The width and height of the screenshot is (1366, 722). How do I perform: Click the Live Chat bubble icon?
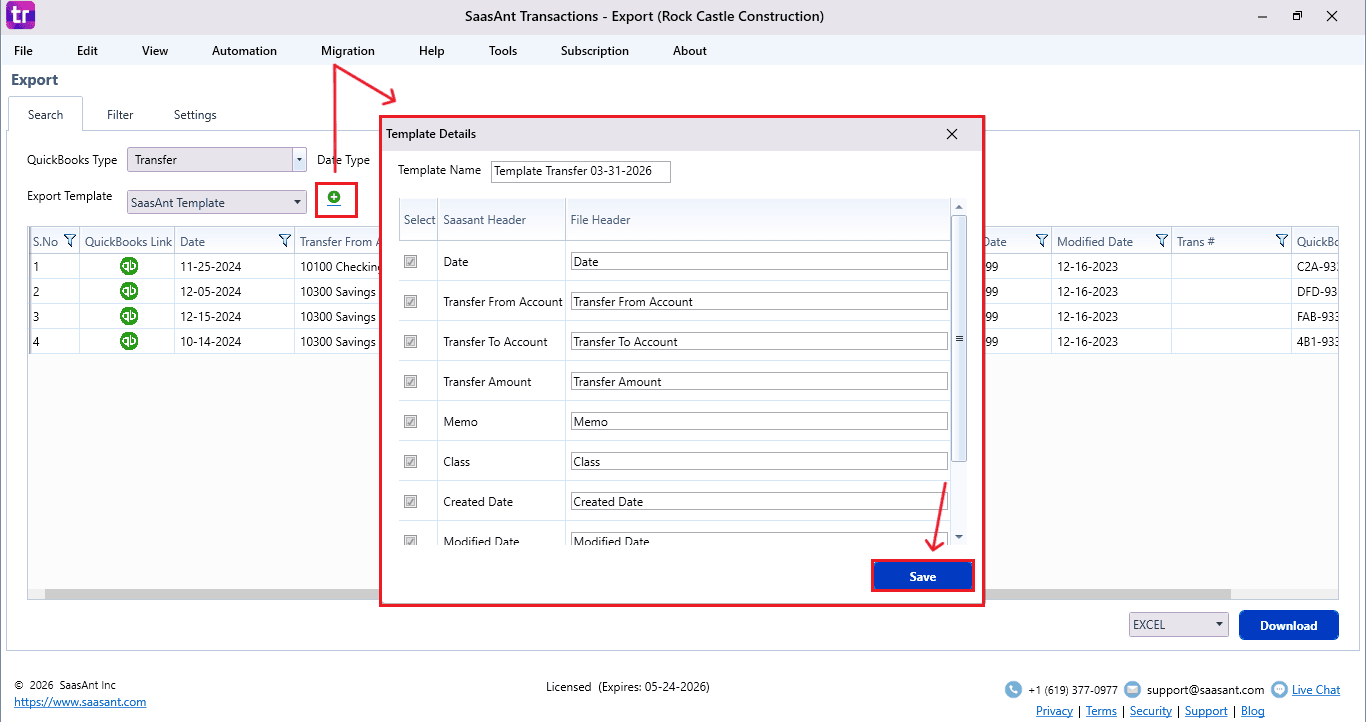(x=1279, y=690)
